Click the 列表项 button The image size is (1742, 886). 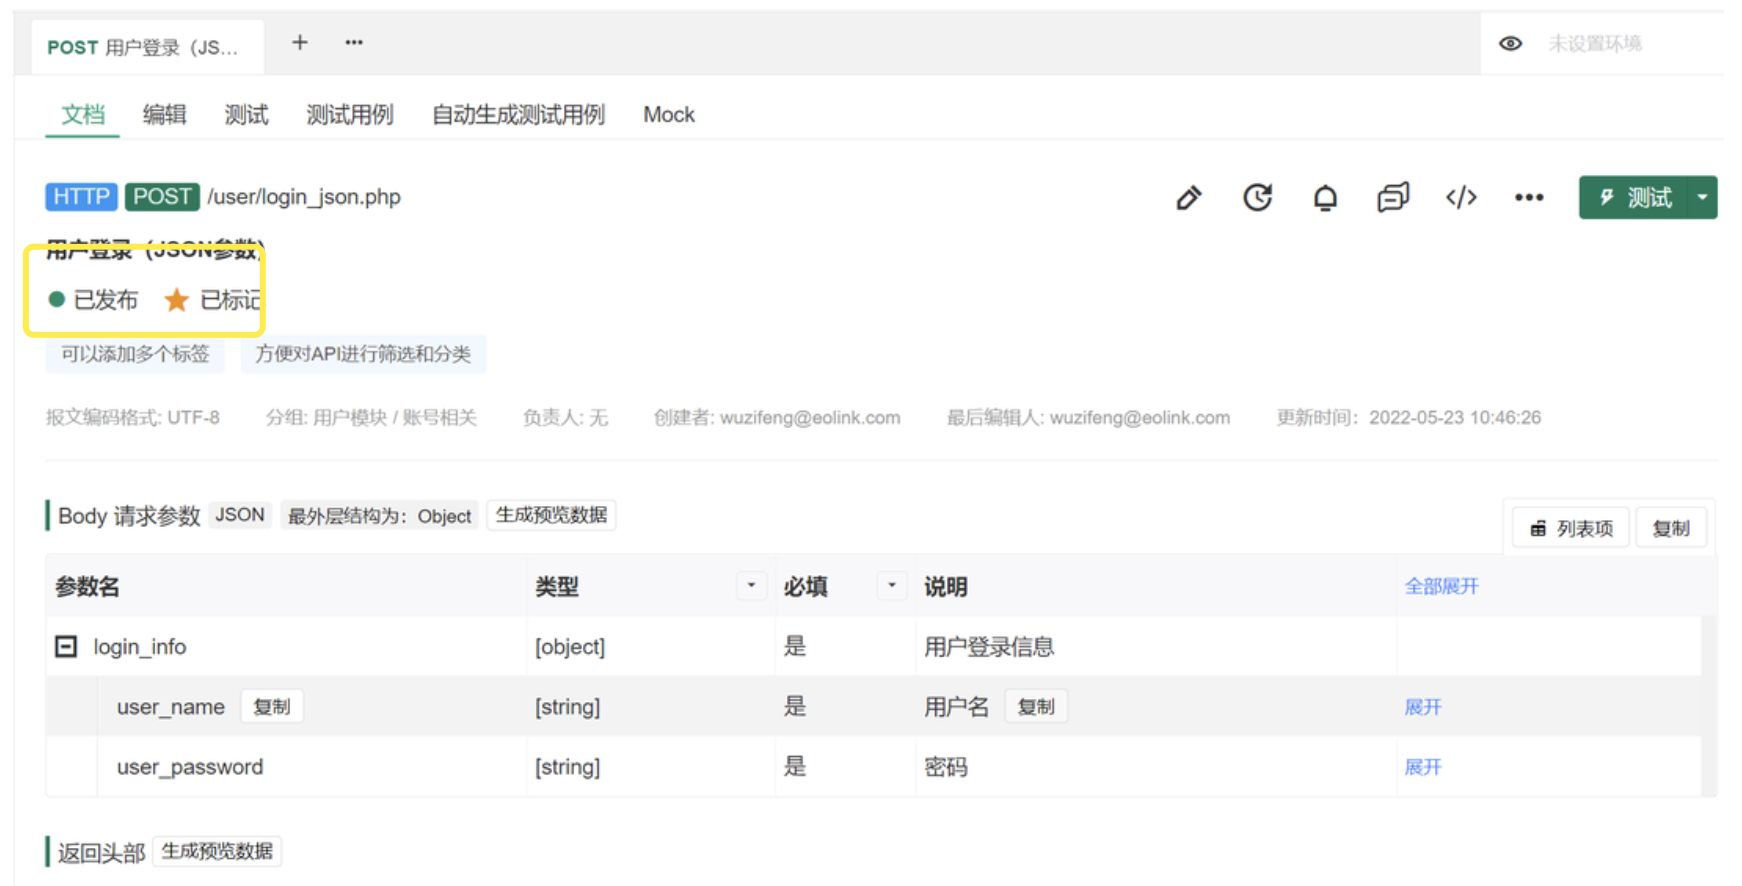1571,528
